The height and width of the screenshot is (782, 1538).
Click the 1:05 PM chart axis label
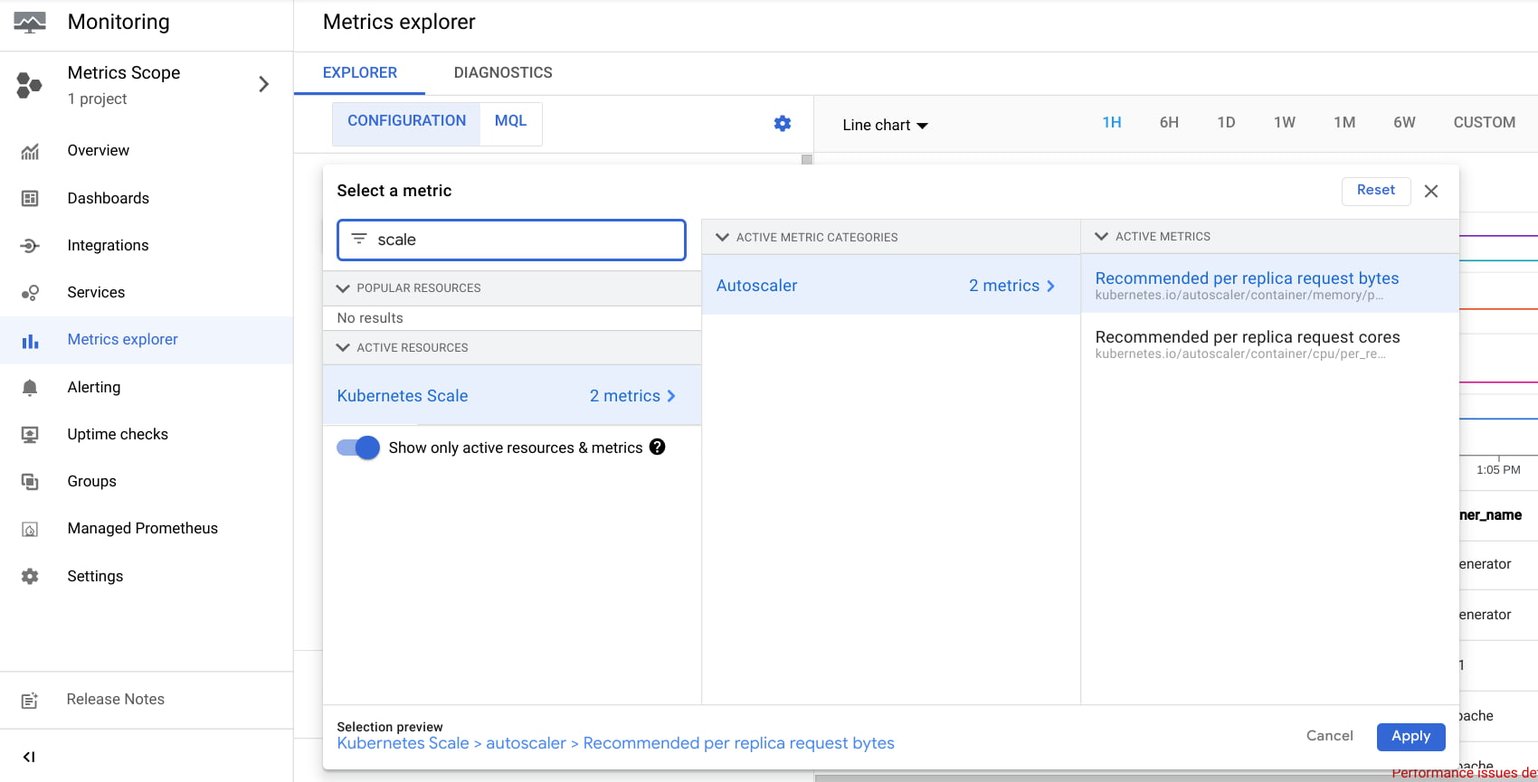[1498, 469]
